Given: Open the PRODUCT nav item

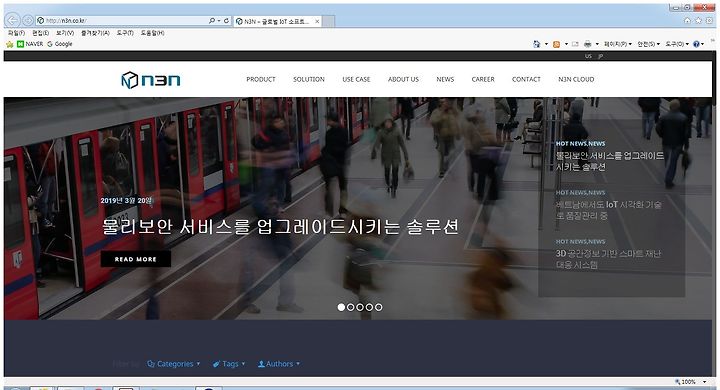Looking at the screenshot, I should [x=261, y=79].
